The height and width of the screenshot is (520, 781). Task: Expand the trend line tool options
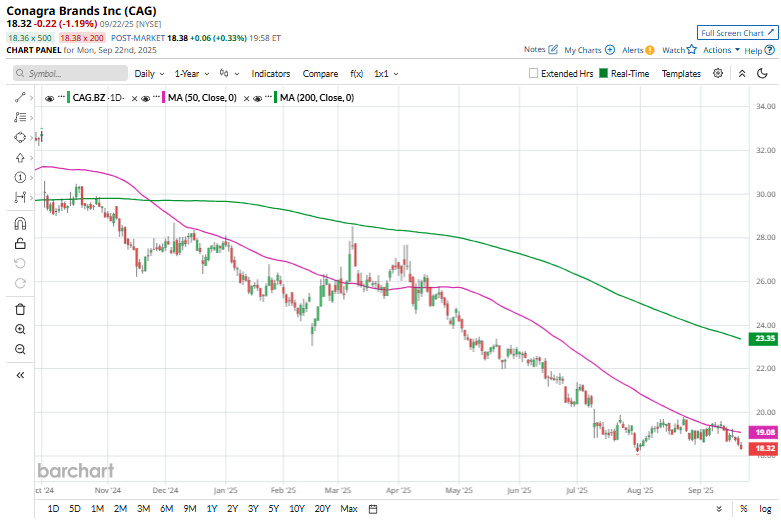[31, 98]
